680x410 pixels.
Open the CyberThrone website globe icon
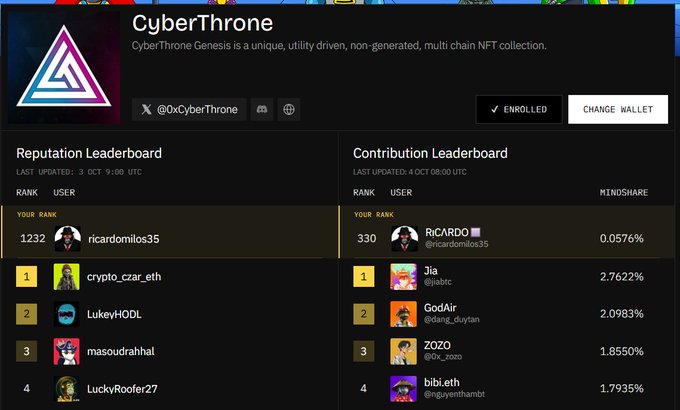(289, 109)
